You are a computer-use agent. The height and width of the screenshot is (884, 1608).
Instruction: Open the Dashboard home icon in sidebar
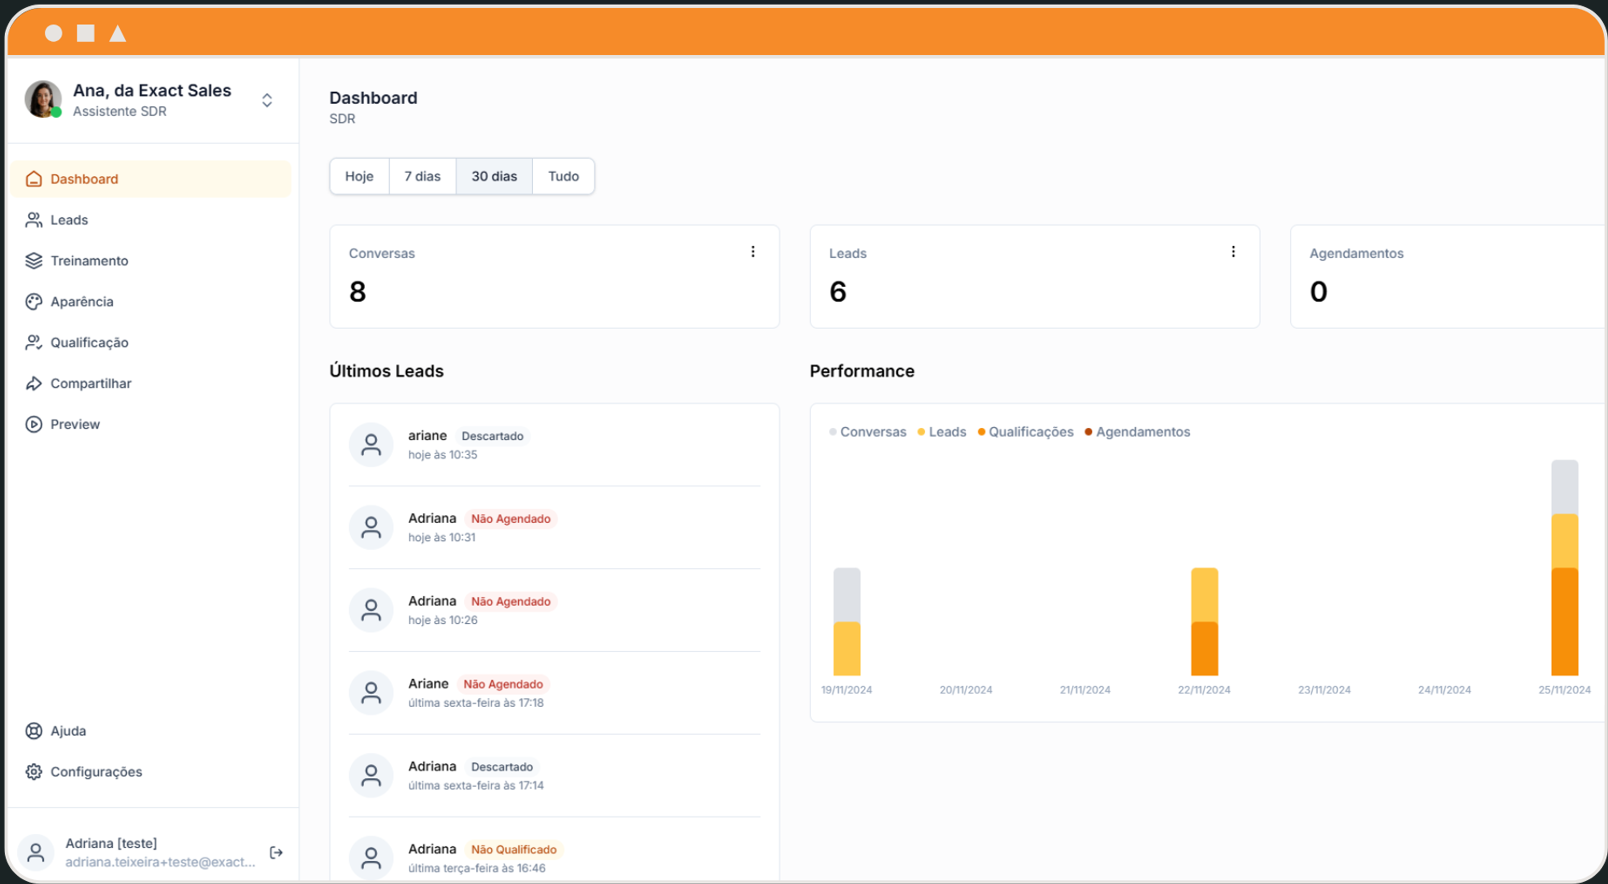(34, 179)
